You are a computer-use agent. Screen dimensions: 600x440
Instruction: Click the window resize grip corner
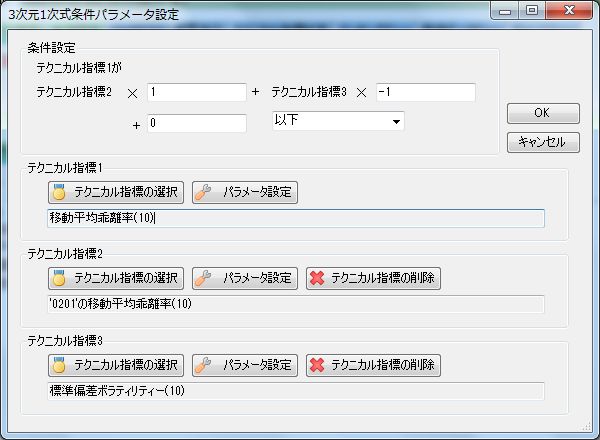tap(586, 426)
